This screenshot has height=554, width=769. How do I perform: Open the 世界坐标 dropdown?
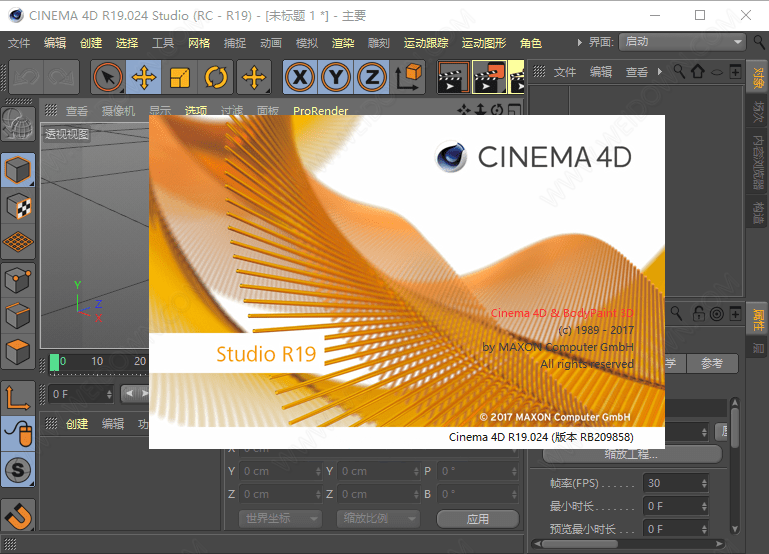pos(280,519)
